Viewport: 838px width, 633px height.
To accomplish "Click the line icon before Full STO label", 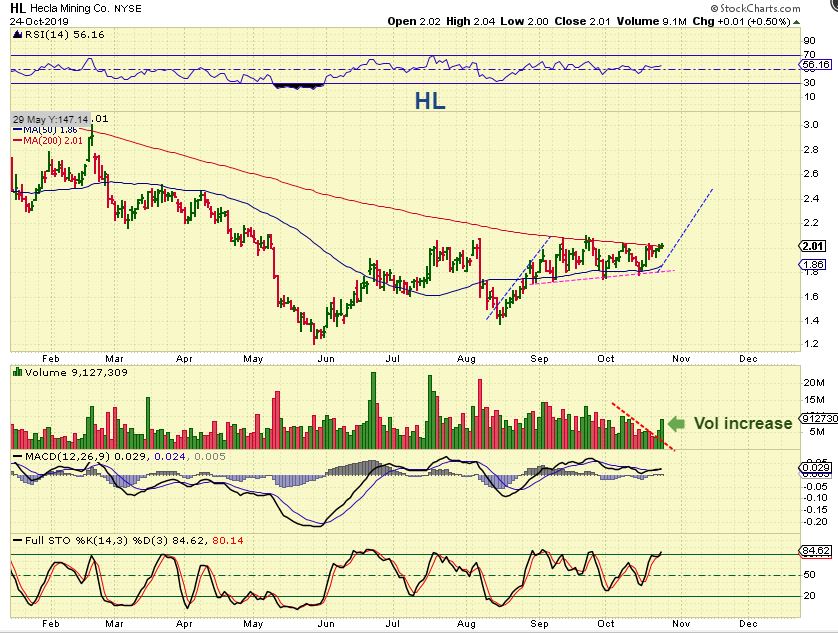I will click(17, 541).
